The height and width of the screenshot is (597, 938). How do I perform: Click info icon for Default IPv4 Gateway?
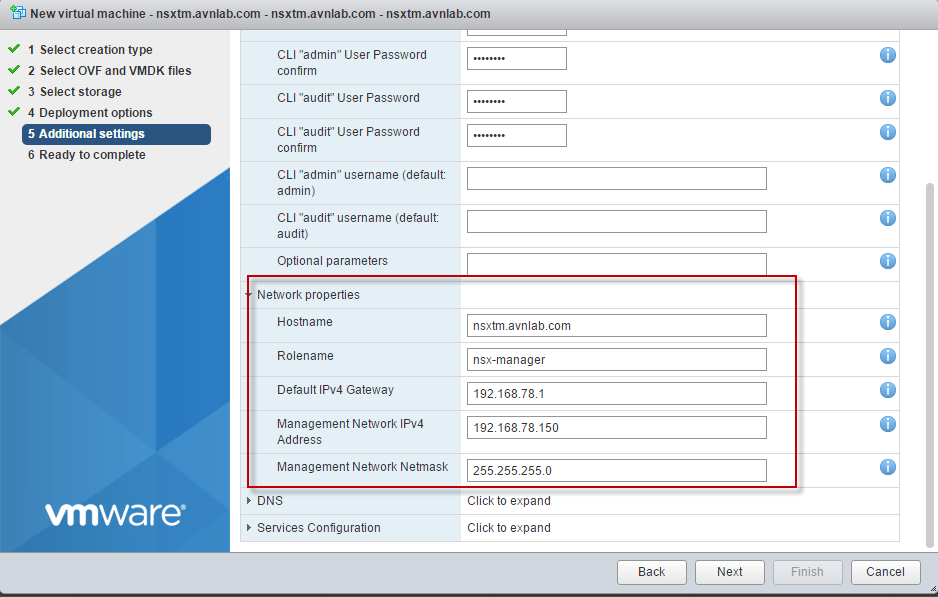coord(887,390)
